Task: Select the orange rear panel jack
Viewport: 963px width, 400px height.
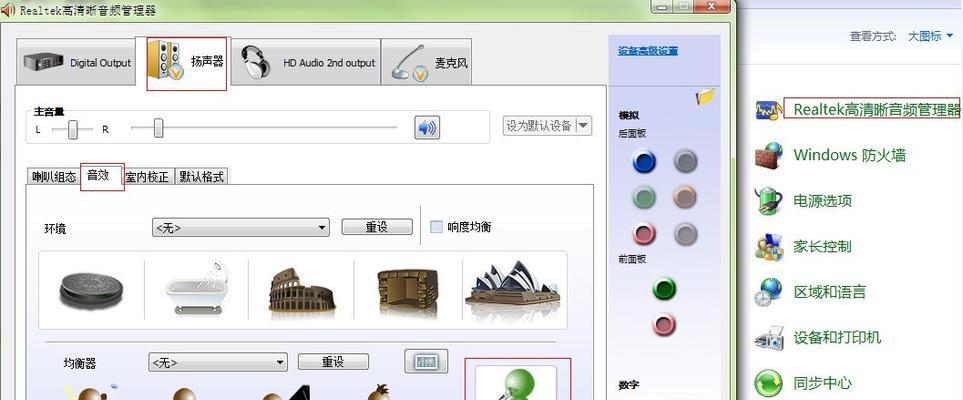Action: point(685,198)
